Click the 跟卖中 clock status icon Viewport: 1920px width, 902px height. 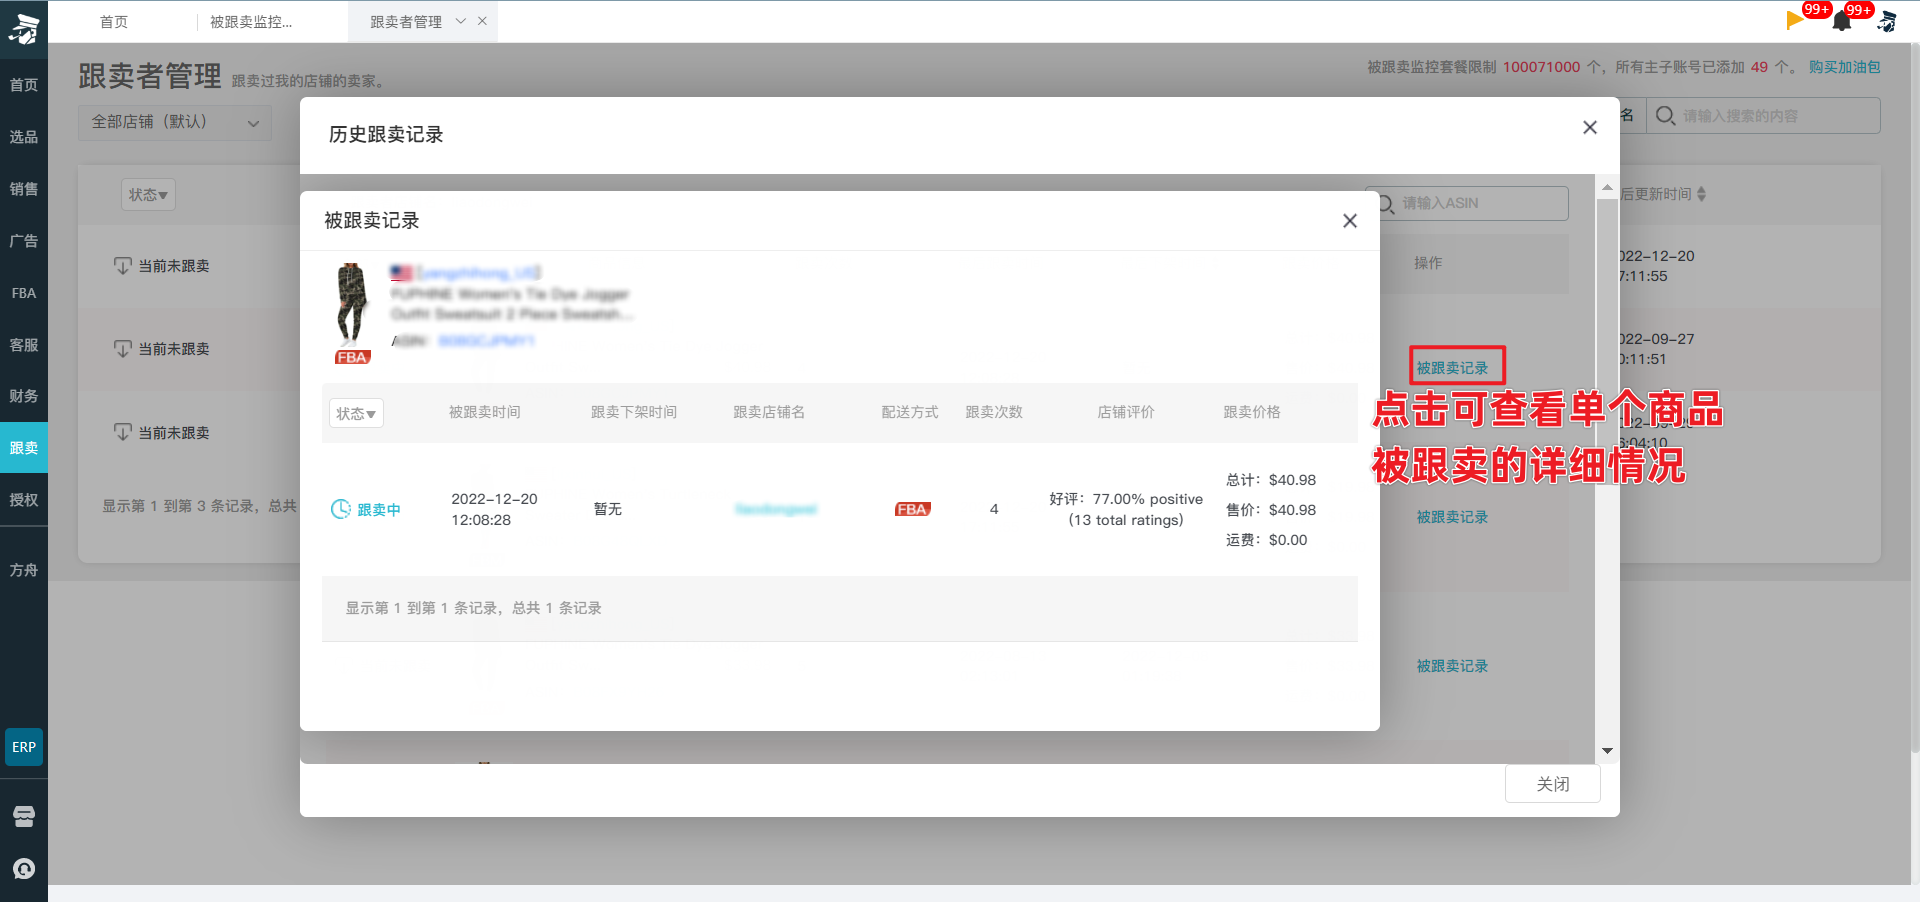tap(341, 509)
